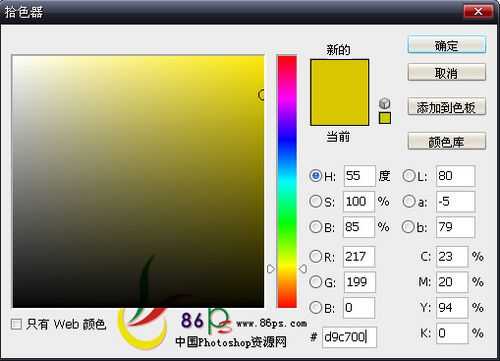Click the Lab b field showing 79
Image resolution: width=500 pixels, height=361 pixels.
pos(455,227)
